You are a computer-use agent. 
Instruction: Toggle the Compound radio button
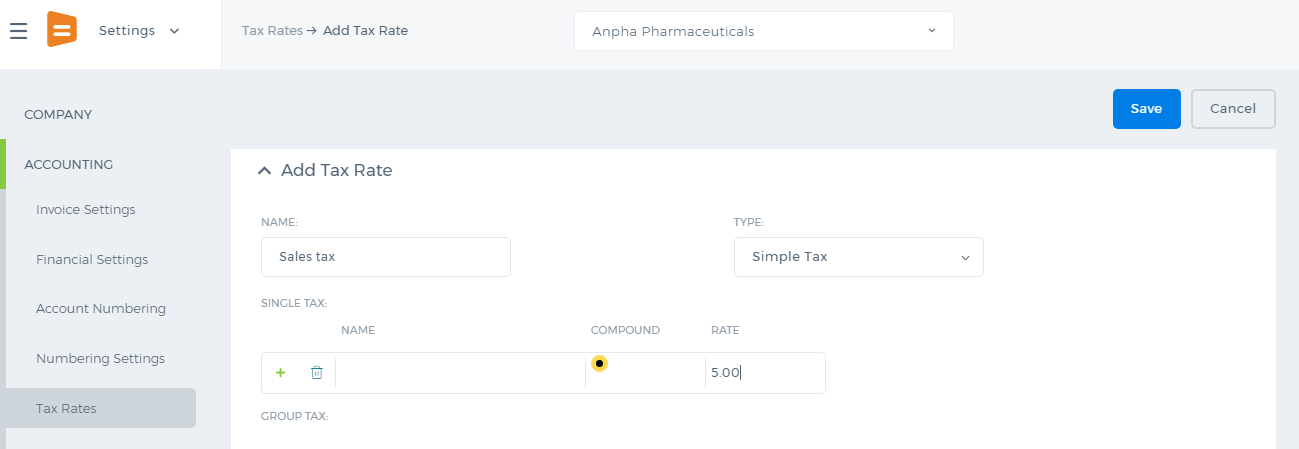click(x=599, y=363)
